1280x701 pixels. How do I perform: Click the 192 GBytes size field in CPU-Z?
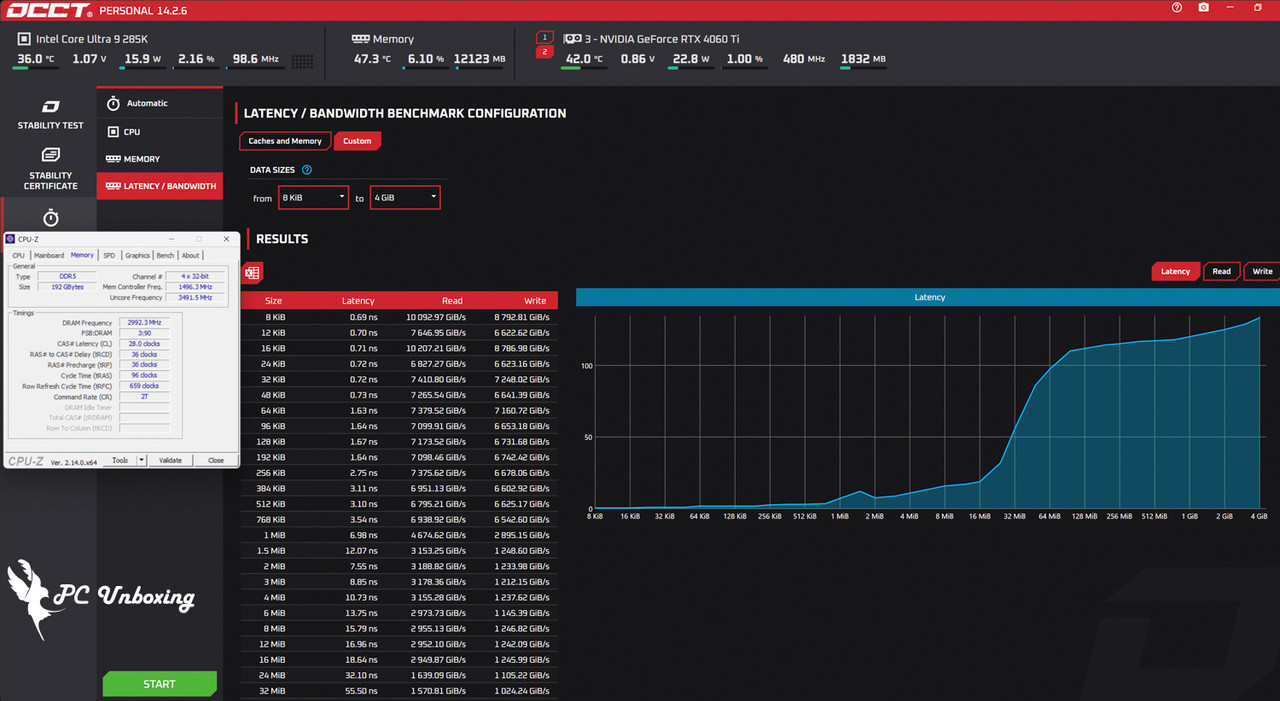(67, 286)
